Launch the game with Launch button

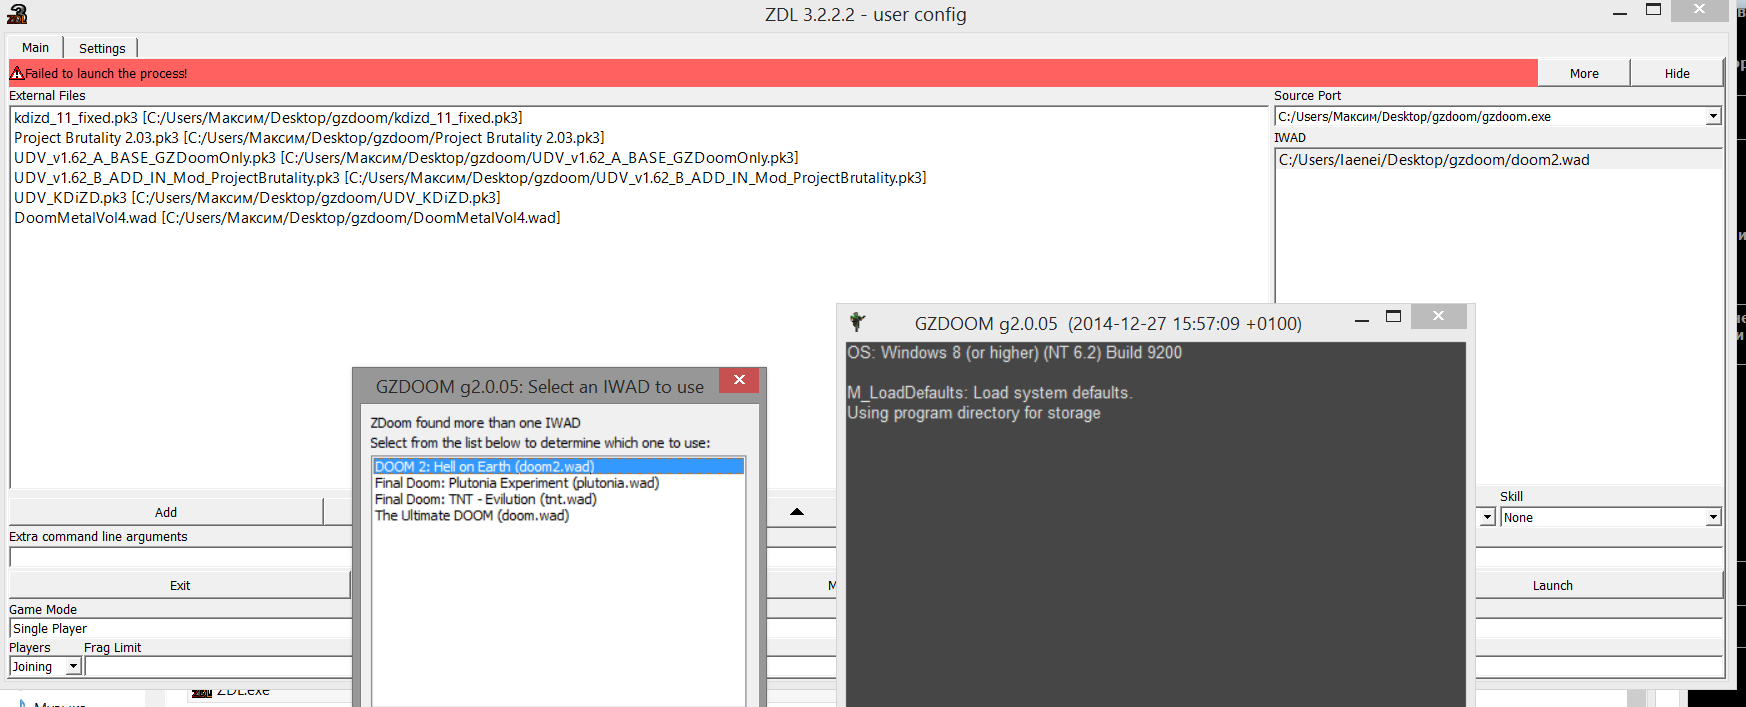coord(1552,585)
